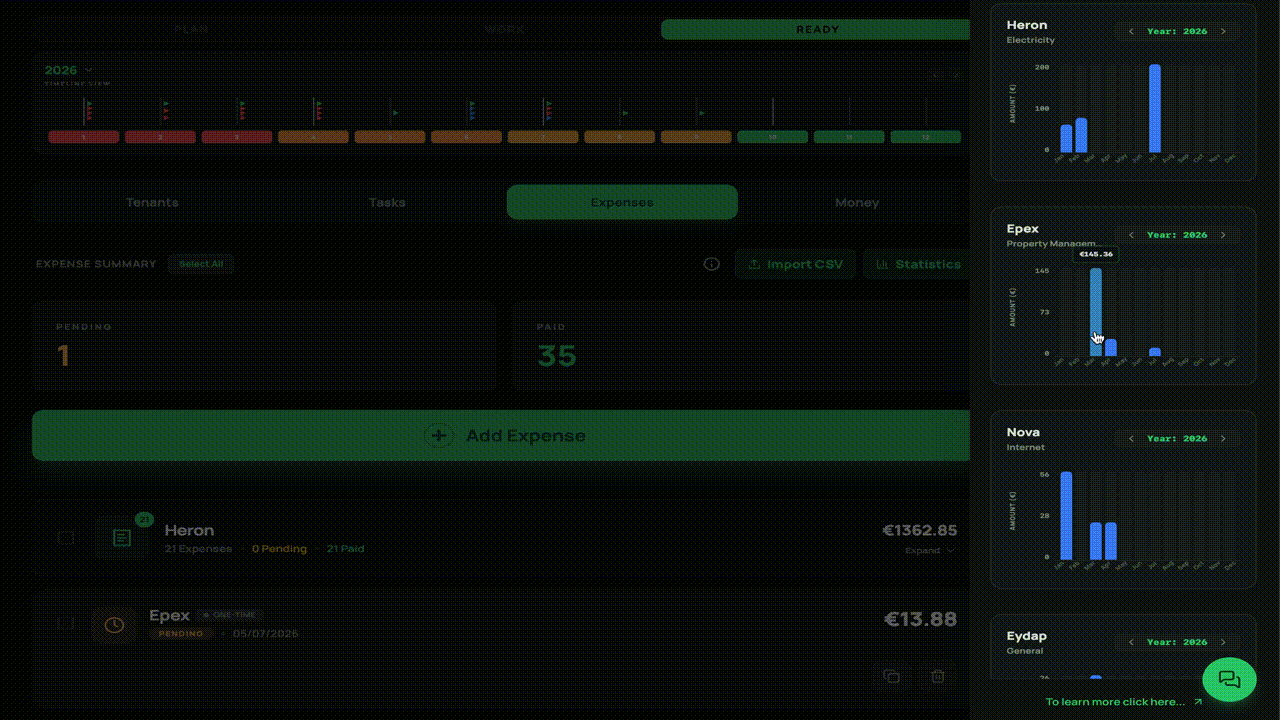This screenshot has height=720, width=1280.
Task: Open the 2026 timeline year dropdown
Action: (68, 70)
